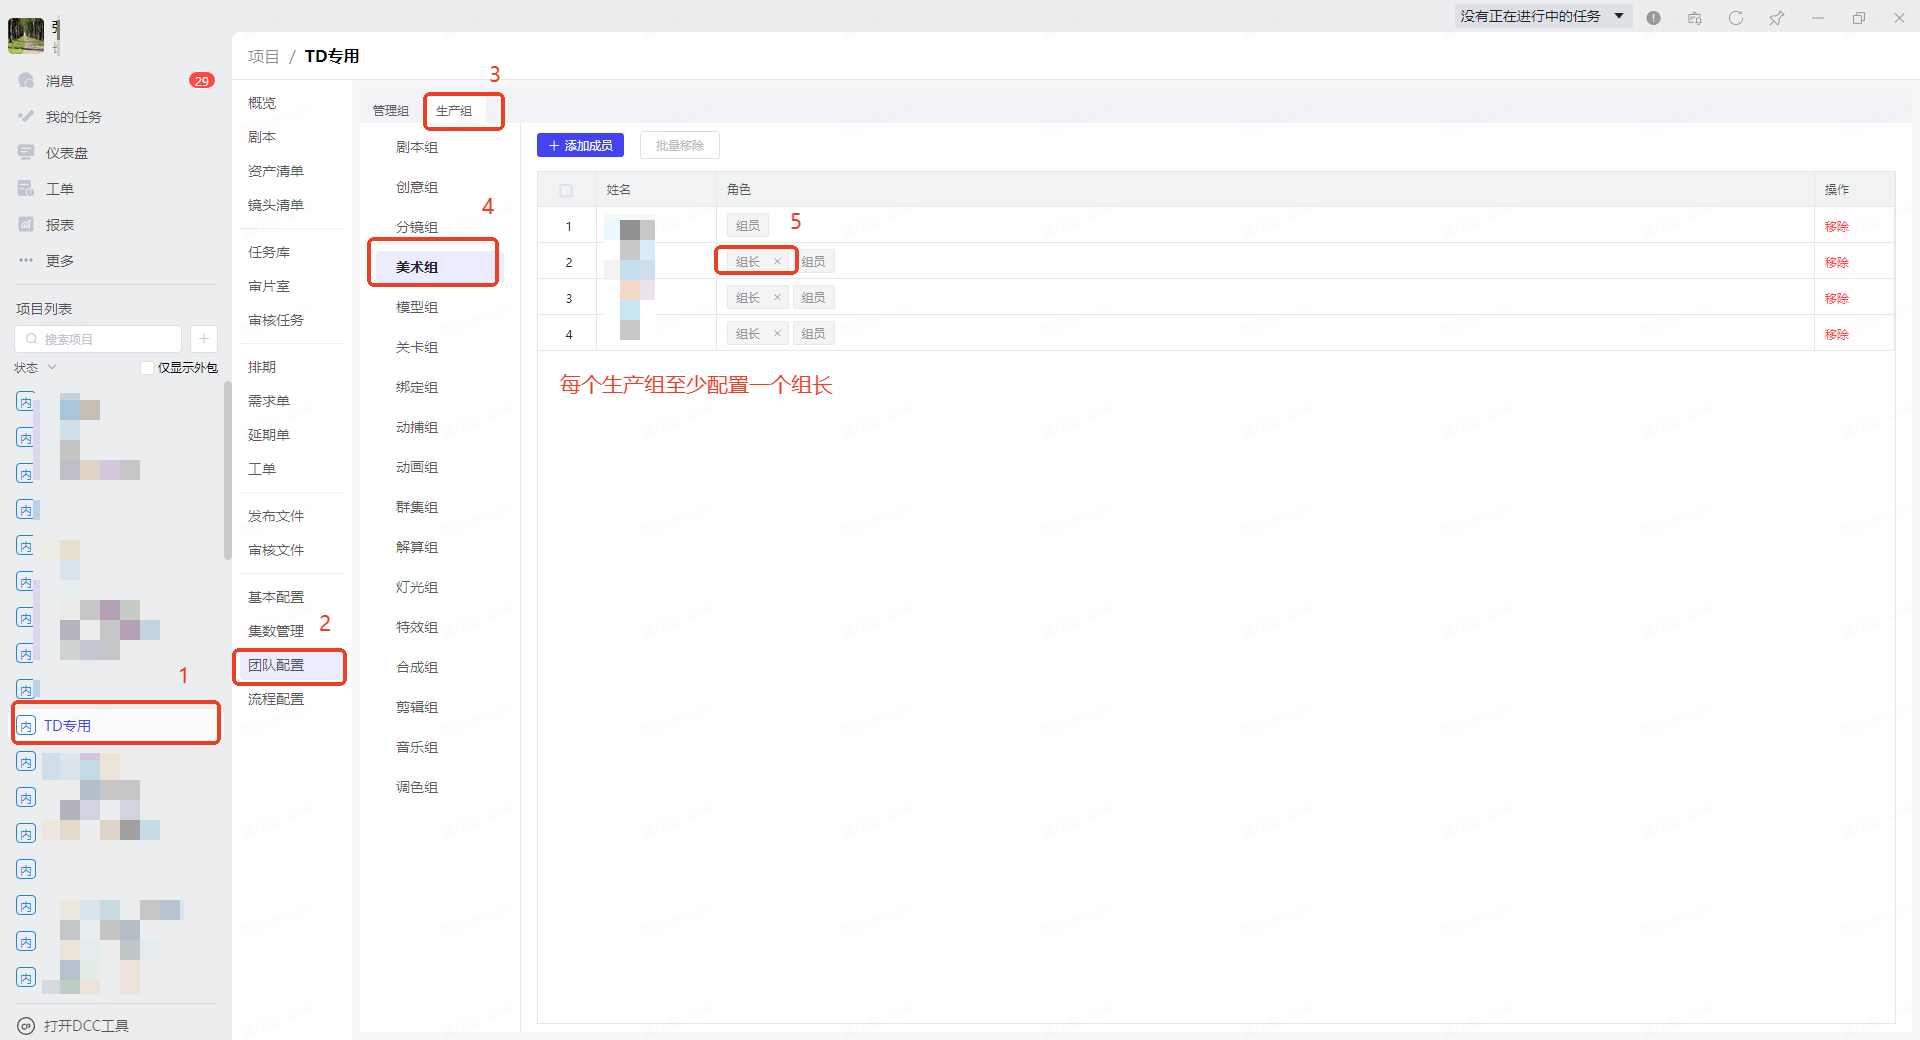Viewport: 1920px width, 1040px height.
Task: Open the 消息 messages icon
Action: [26, 81]
